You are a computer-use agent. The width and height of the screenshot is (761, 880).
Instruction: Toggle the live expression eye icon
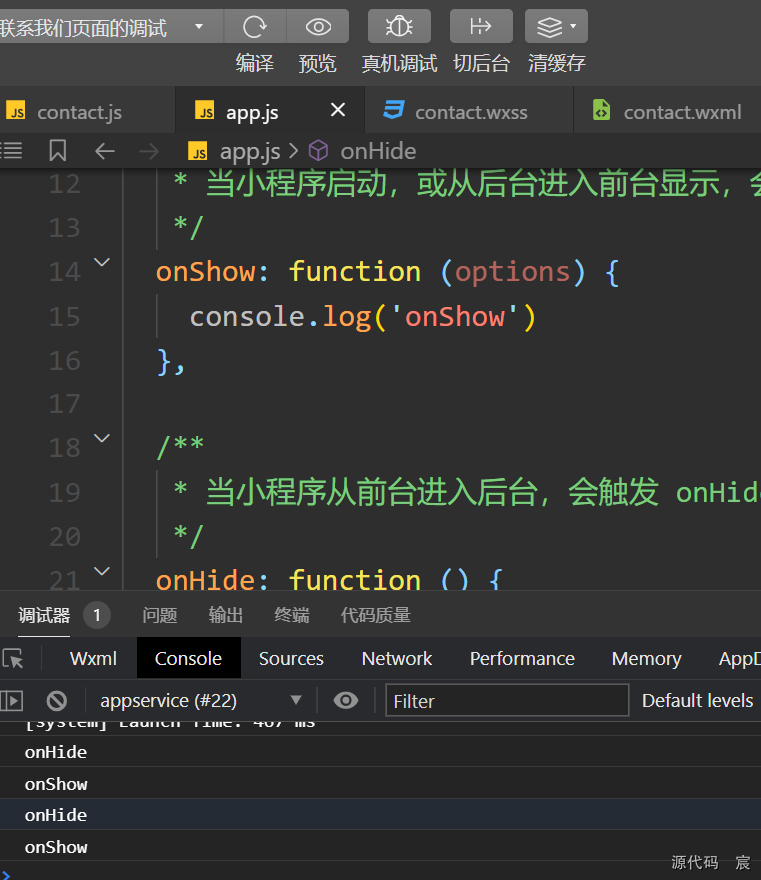coord(346,700)
